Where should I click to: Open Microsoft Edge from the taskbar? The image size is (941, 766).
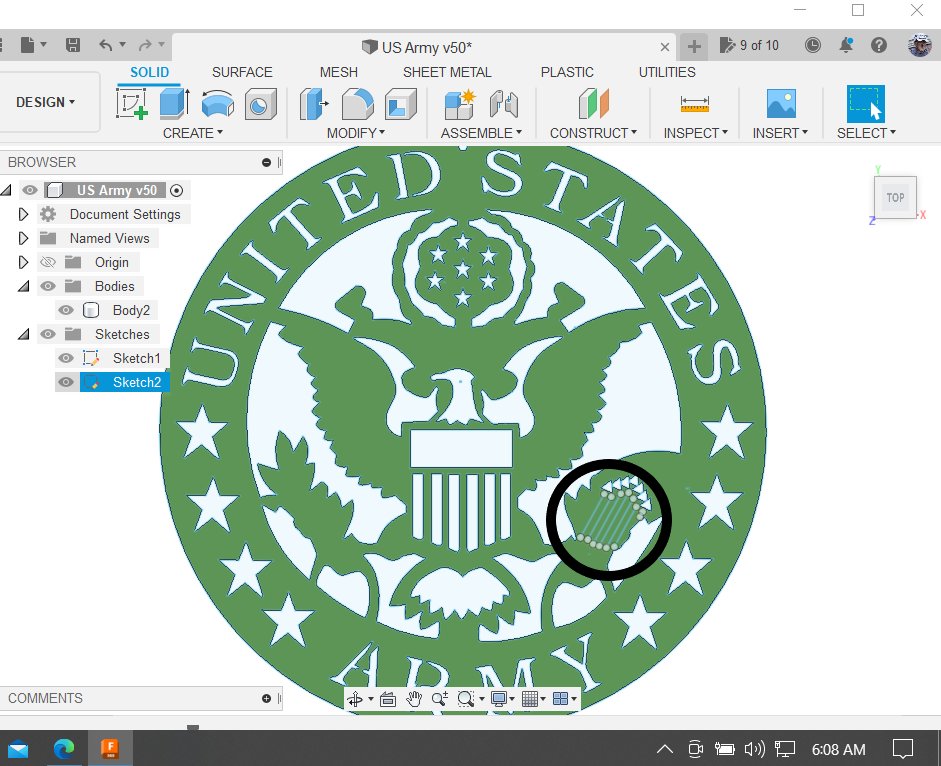click(x=64, y=749)
